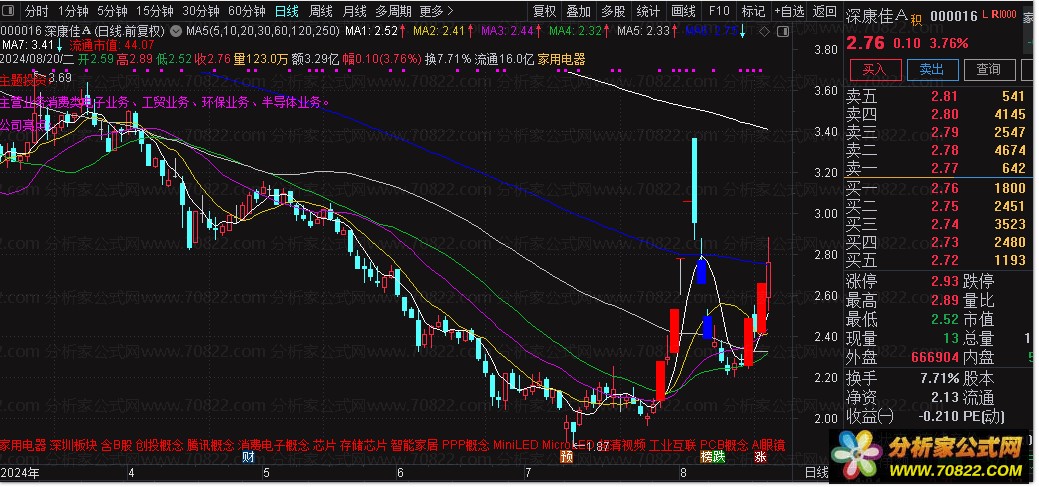Click the R1000 badge in quote header

click(x=1004, y=15)
